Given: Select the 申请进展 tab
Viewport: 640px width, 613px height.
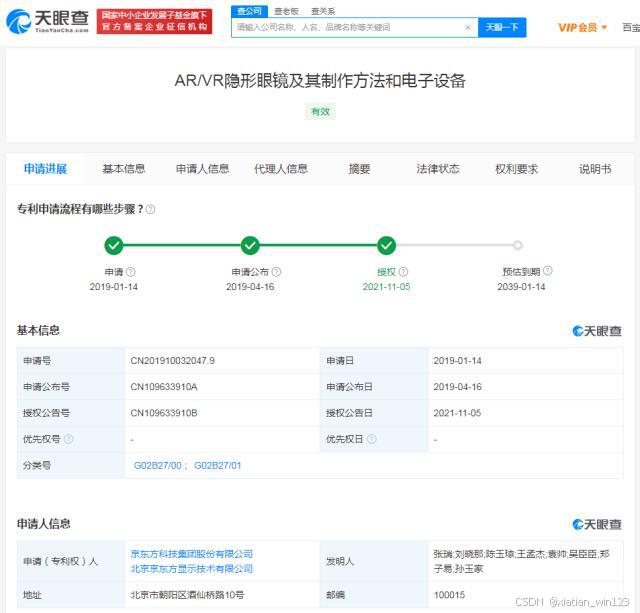Looking at the screenshot, I should click(45, 169).
